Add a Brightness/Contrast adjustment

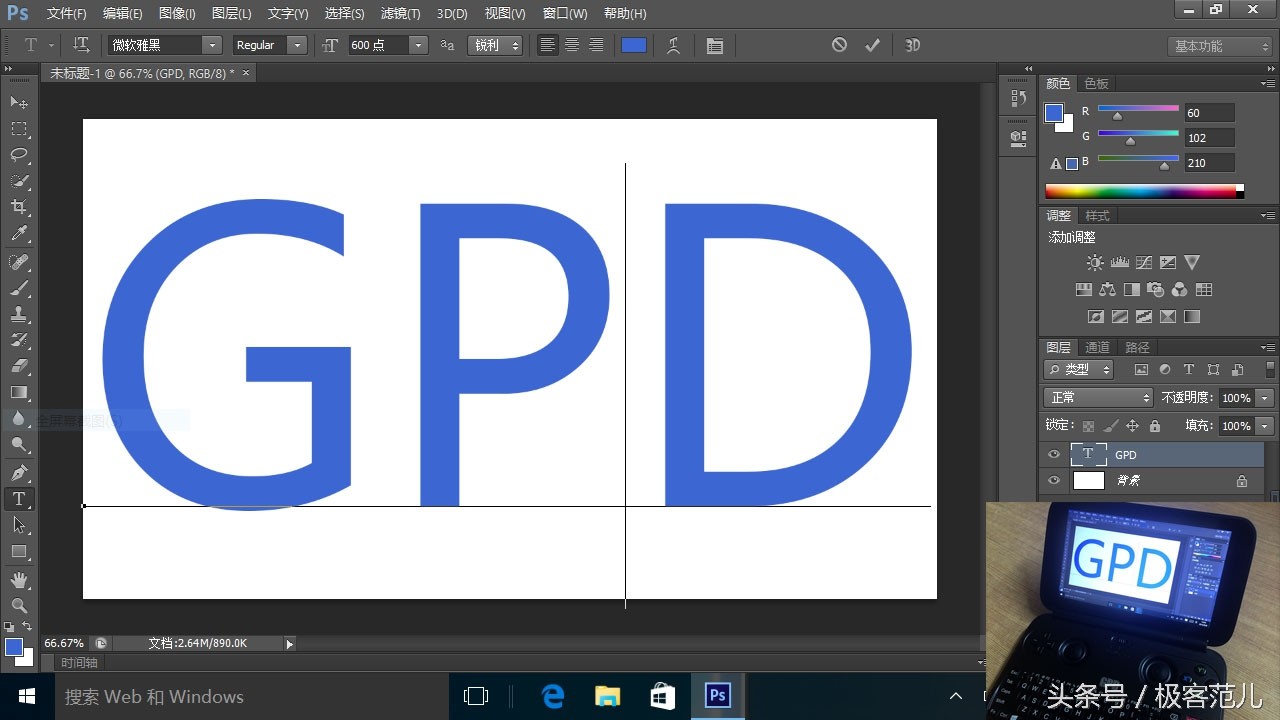(1095, 263)
